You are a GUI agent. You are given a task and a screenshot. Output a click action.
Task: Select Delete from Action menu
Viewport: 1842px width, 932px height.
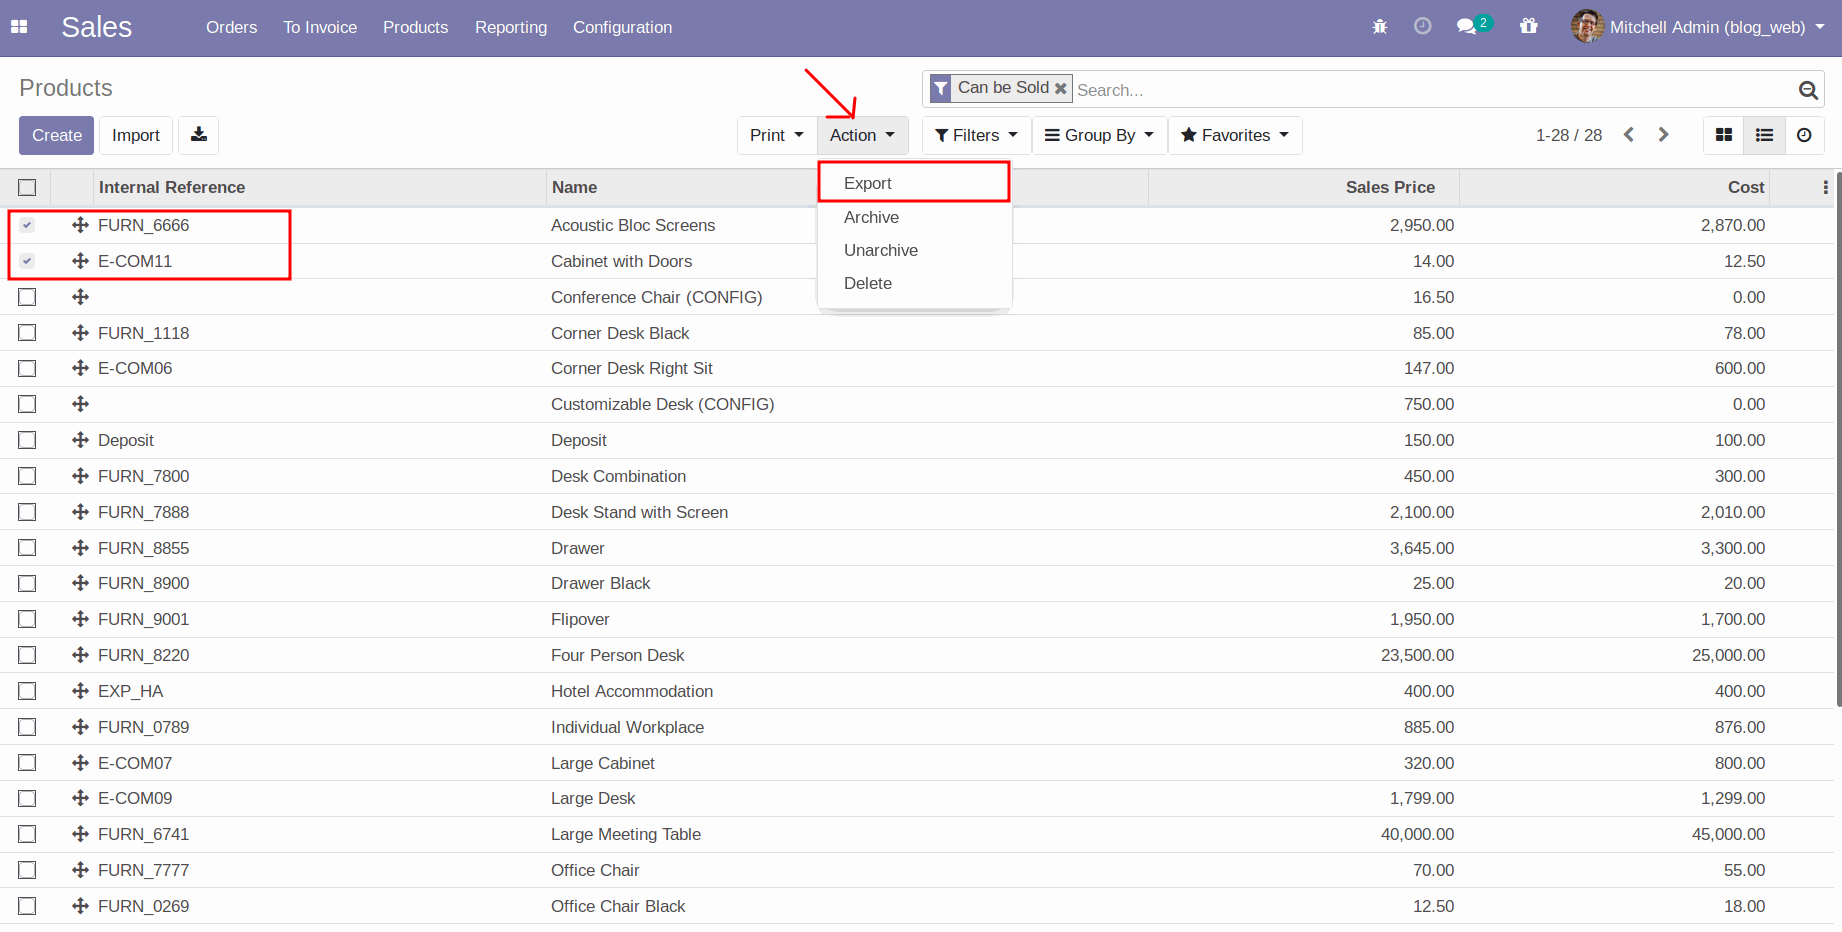point(914,283)
